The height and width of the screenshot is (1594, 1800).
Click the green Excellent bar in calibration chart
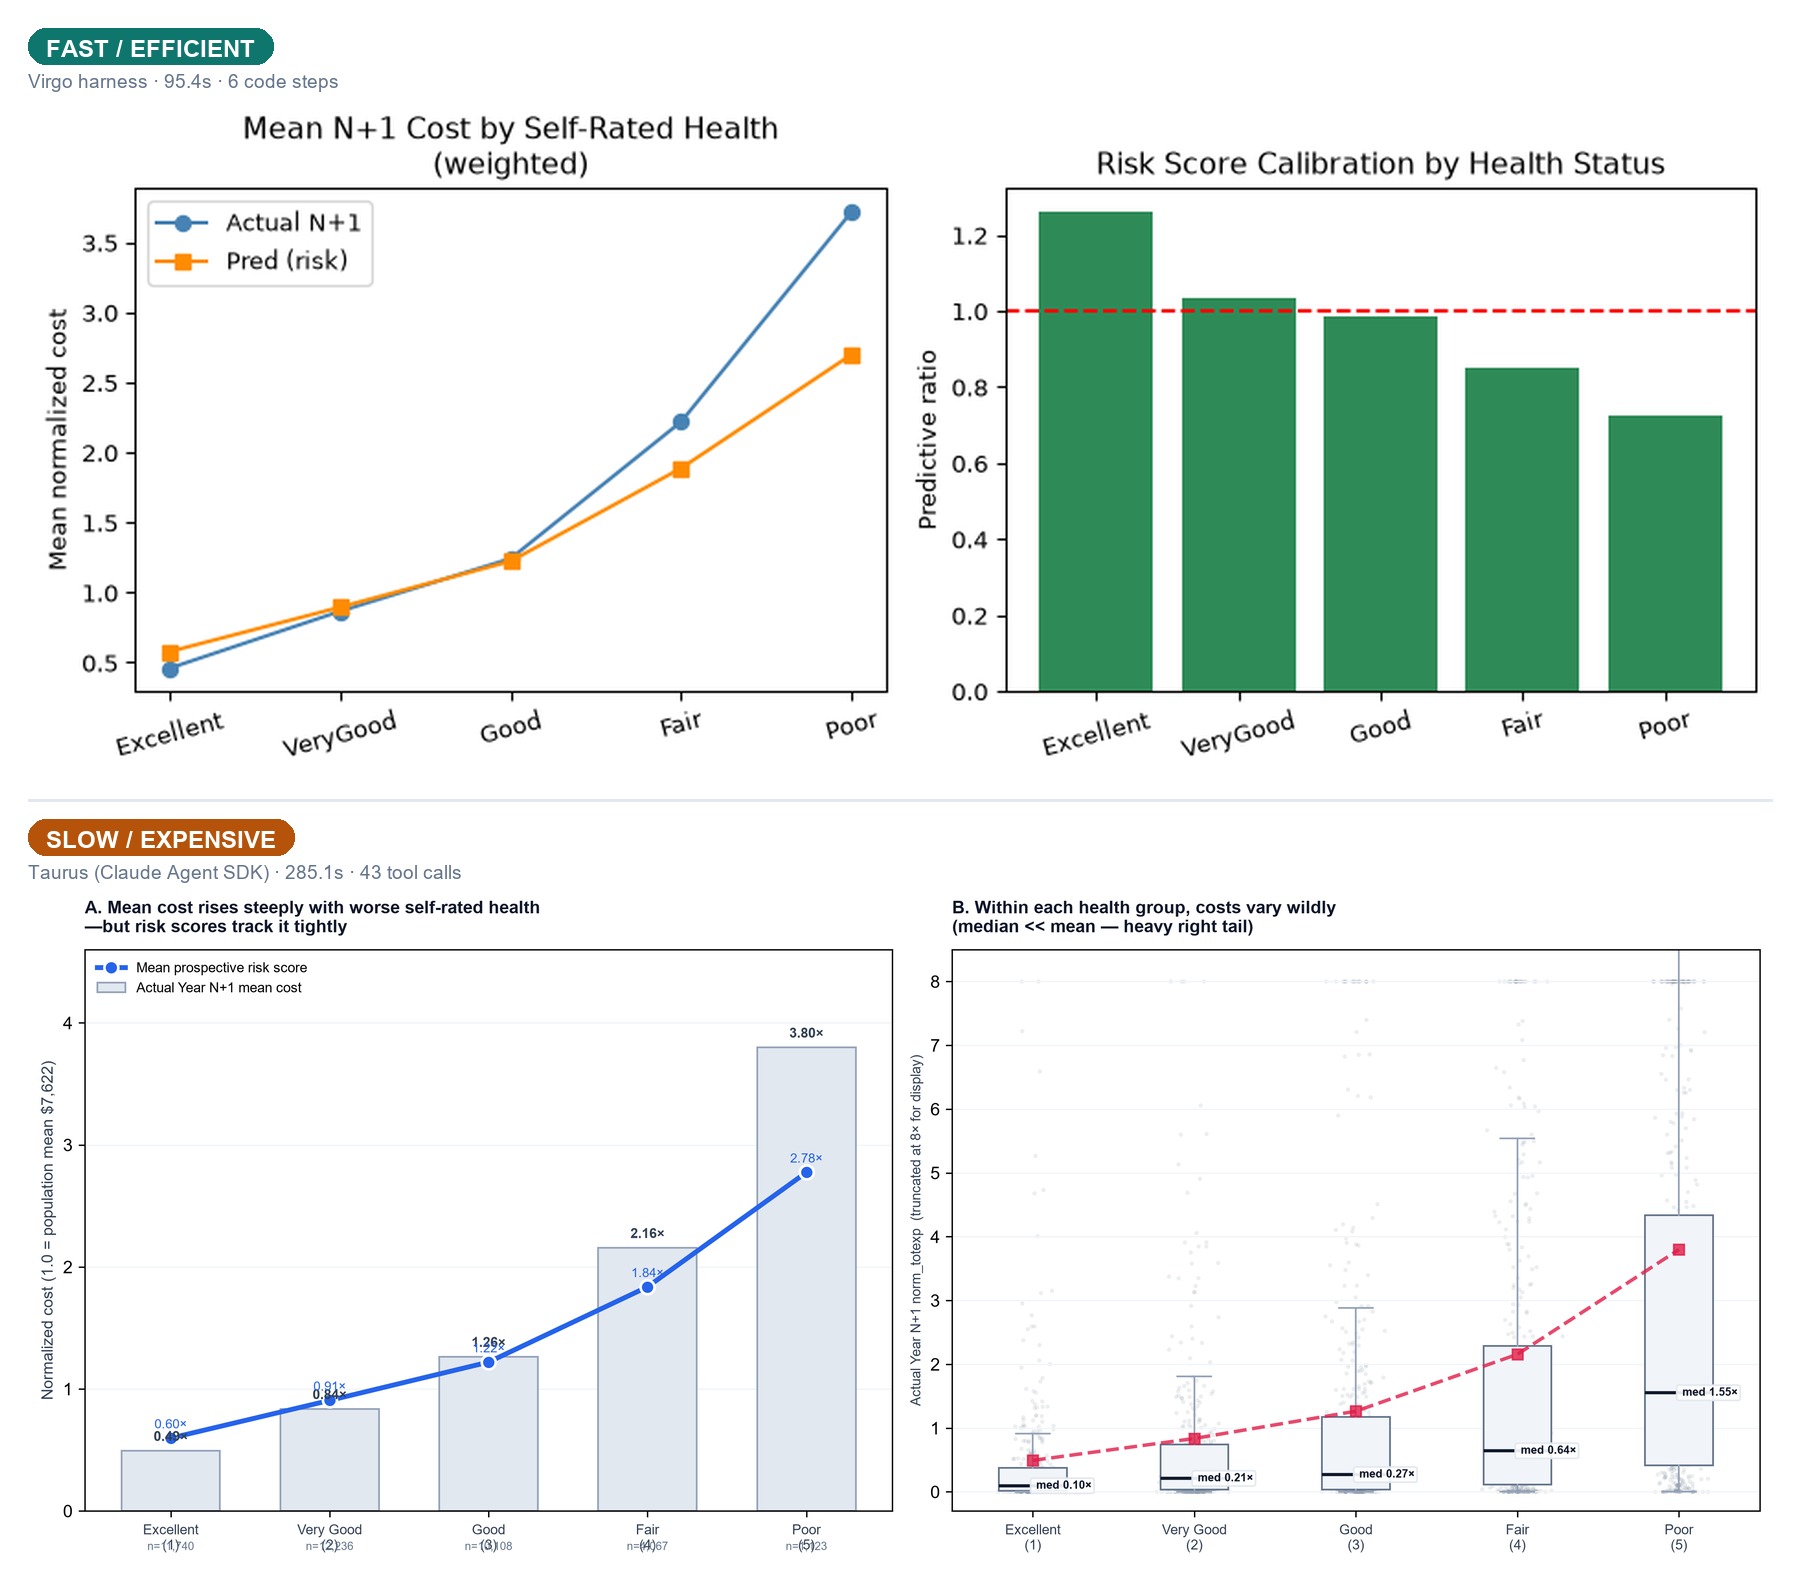(1096, 451)
